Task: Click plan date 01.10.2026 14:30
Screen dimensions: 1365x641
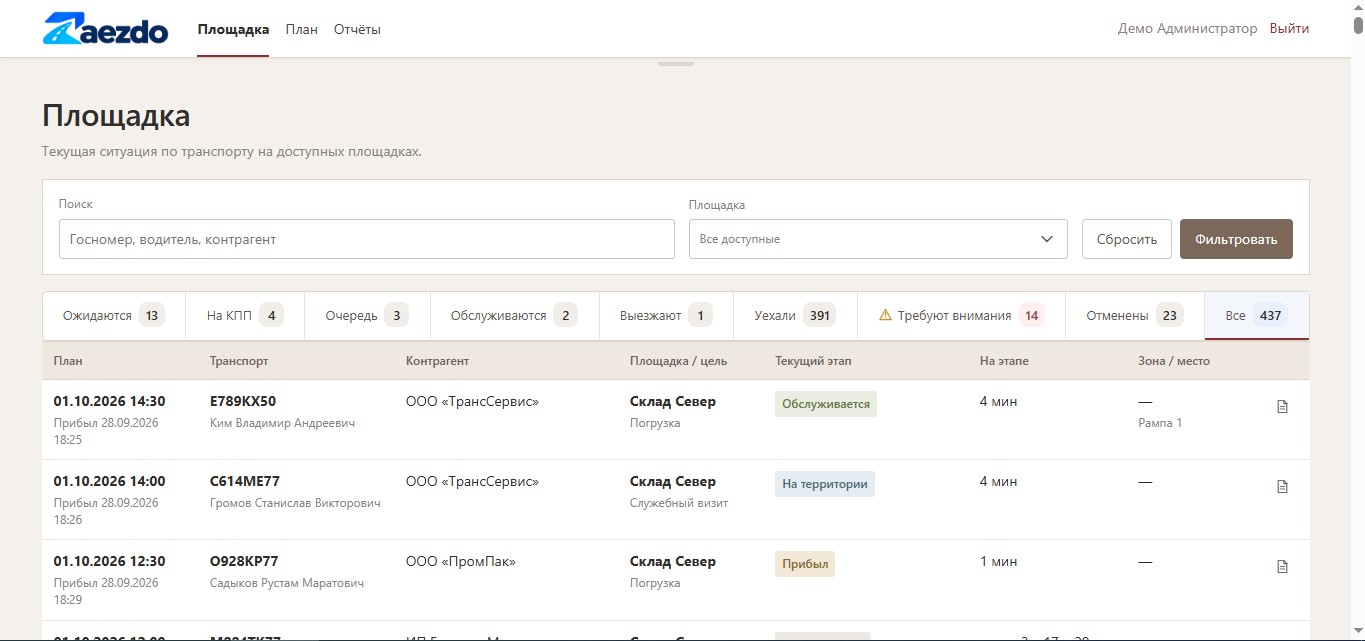Action: click(109, 402)
